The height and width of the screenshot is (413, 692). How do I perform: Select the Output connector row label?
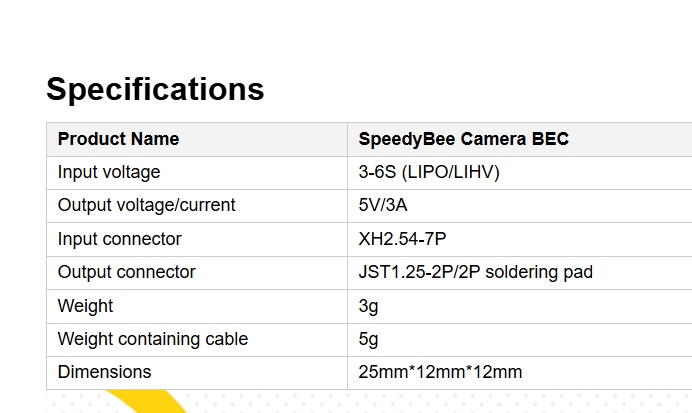(x=126, y=272)
